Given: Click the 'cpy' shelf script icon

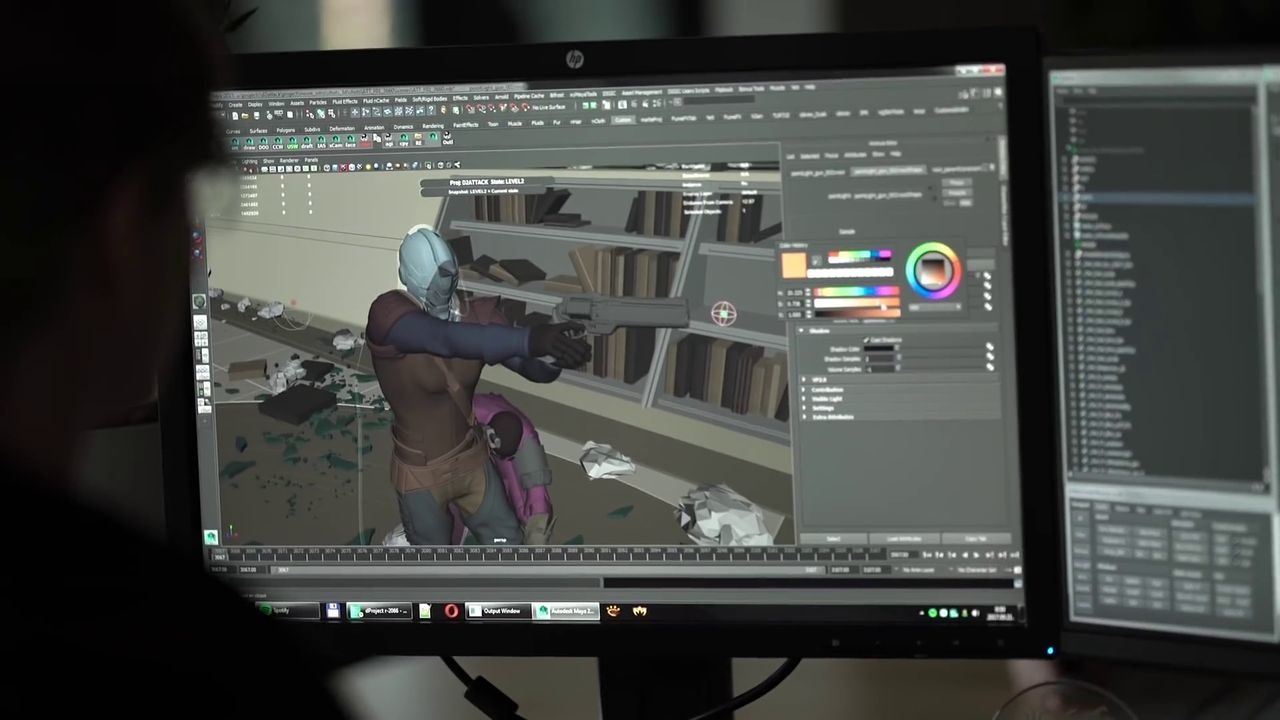Looking at the screenshot, I should tap(404, 140).
